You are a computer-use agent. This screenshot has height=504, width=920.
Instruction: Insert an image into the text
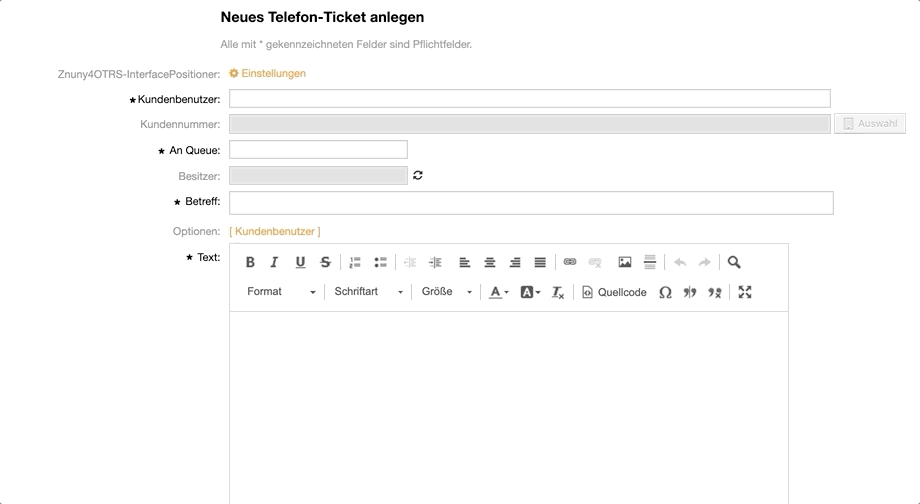point(625,262)
